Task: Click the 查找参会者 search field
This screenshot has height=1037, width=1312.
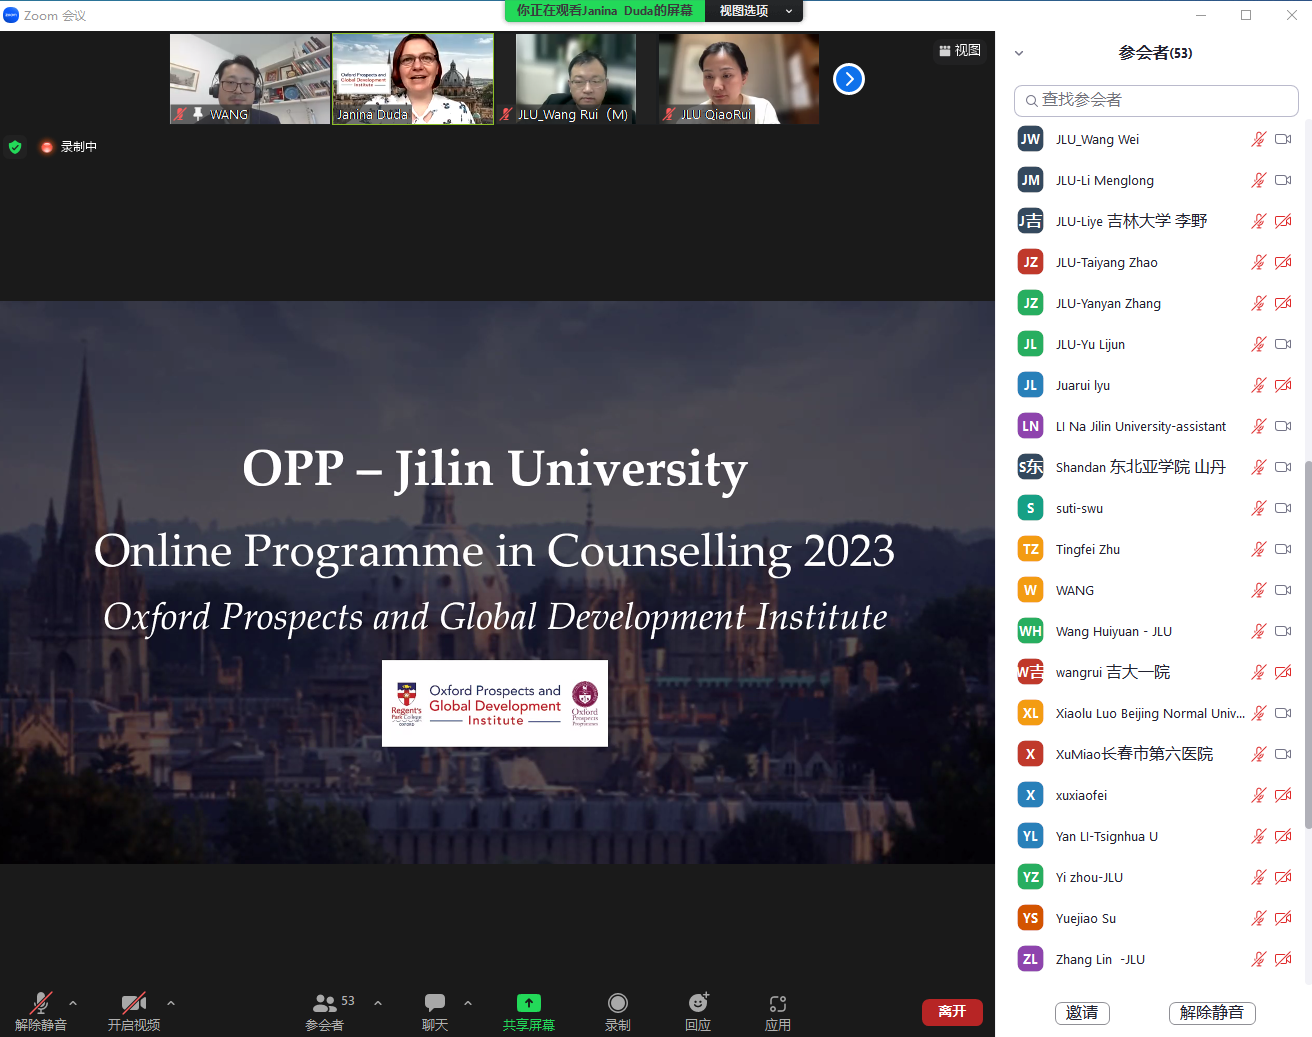Action: [x=1156, y=100]
